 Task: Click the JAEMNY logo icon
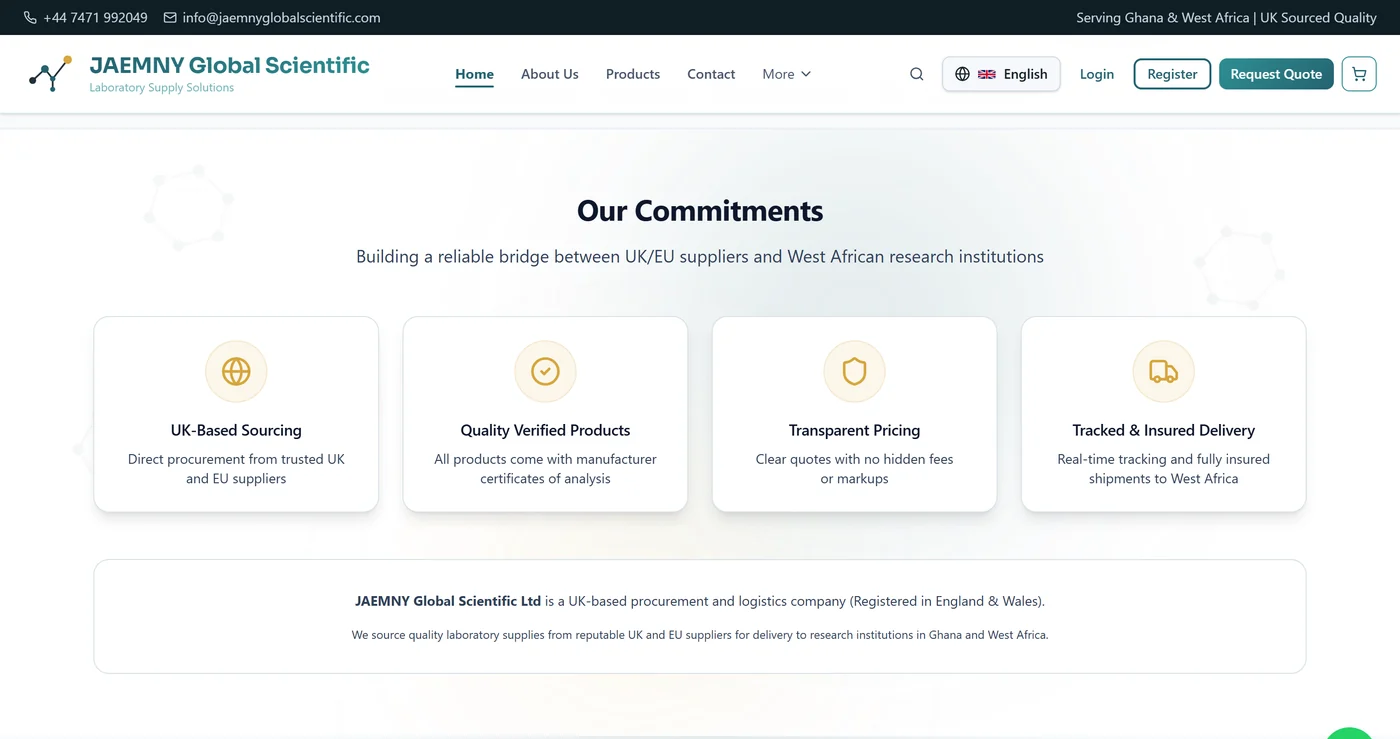pos(50,74)
